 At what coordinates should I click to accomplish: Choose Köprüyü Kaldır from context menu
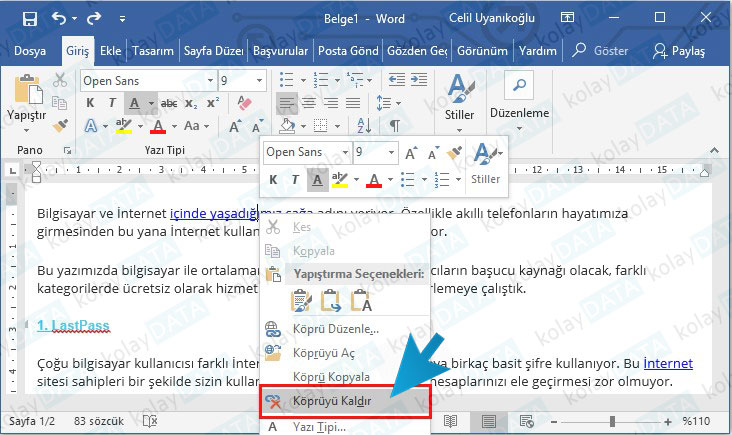tap(345, 401)
